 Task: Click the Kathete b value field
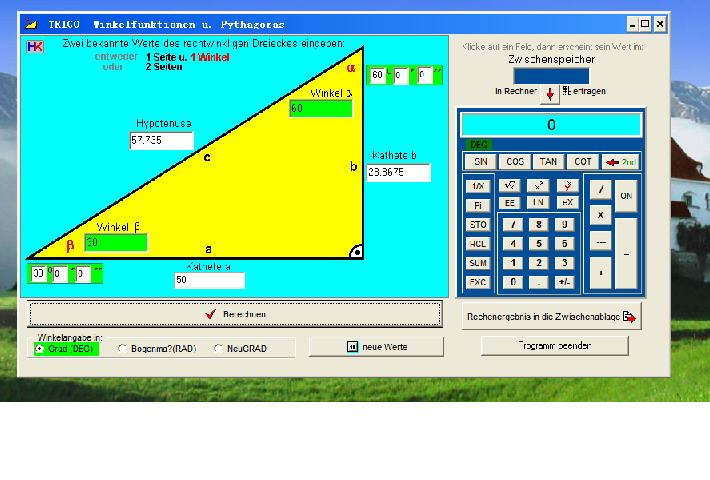pos(398,173)
